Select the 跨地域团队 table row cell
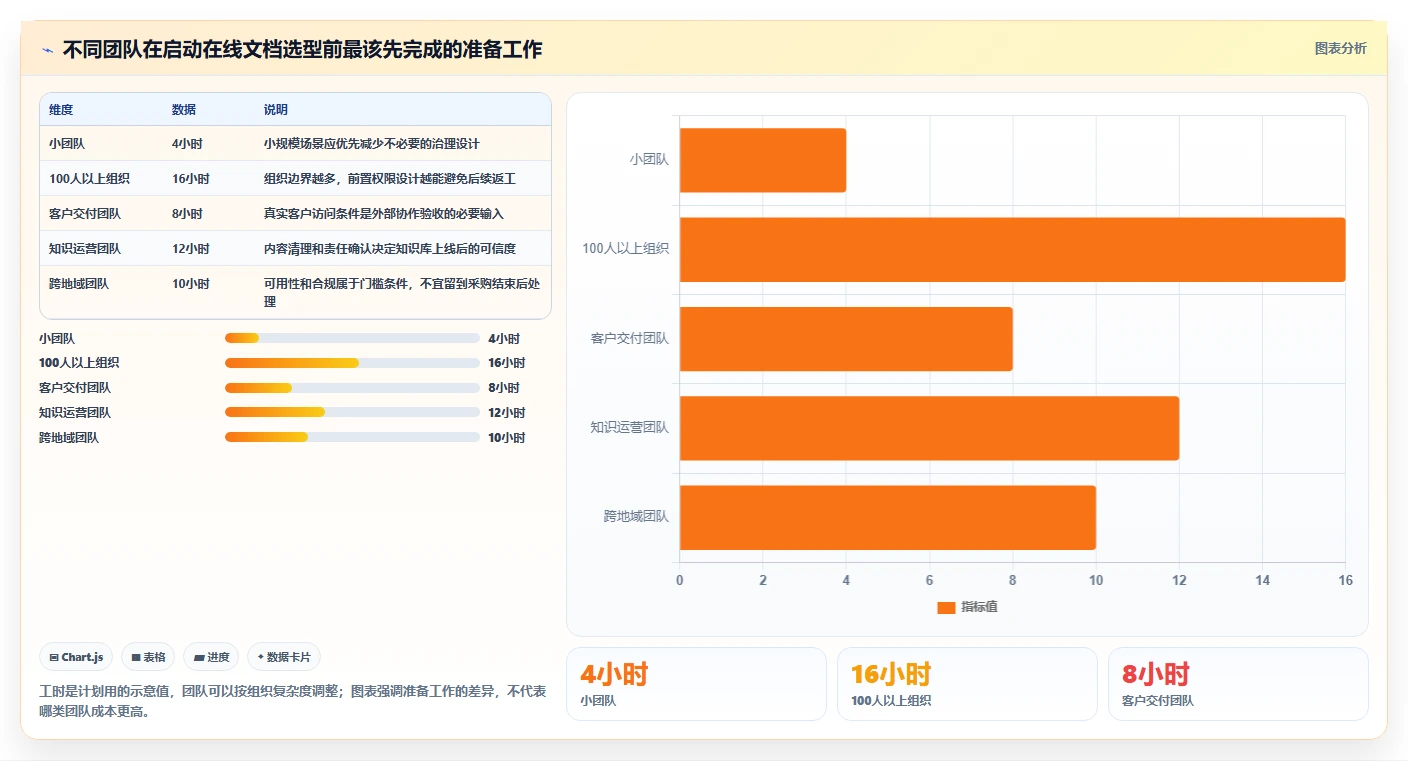This screenshot has height=761, width=1408. coord(79,284)
